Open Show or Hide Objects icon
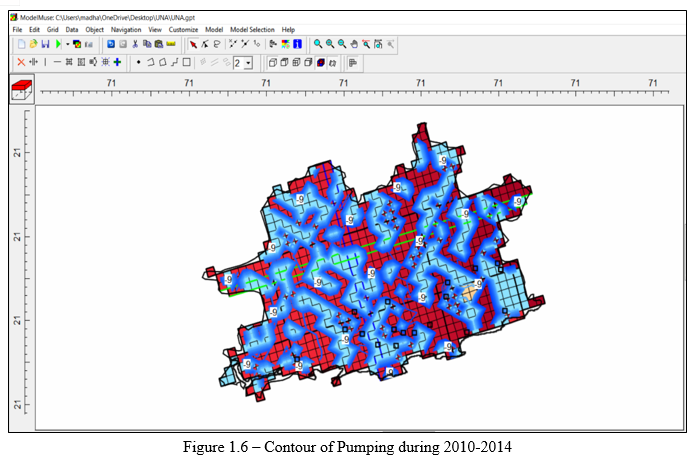Screen dimensions: 696x462 273,44
